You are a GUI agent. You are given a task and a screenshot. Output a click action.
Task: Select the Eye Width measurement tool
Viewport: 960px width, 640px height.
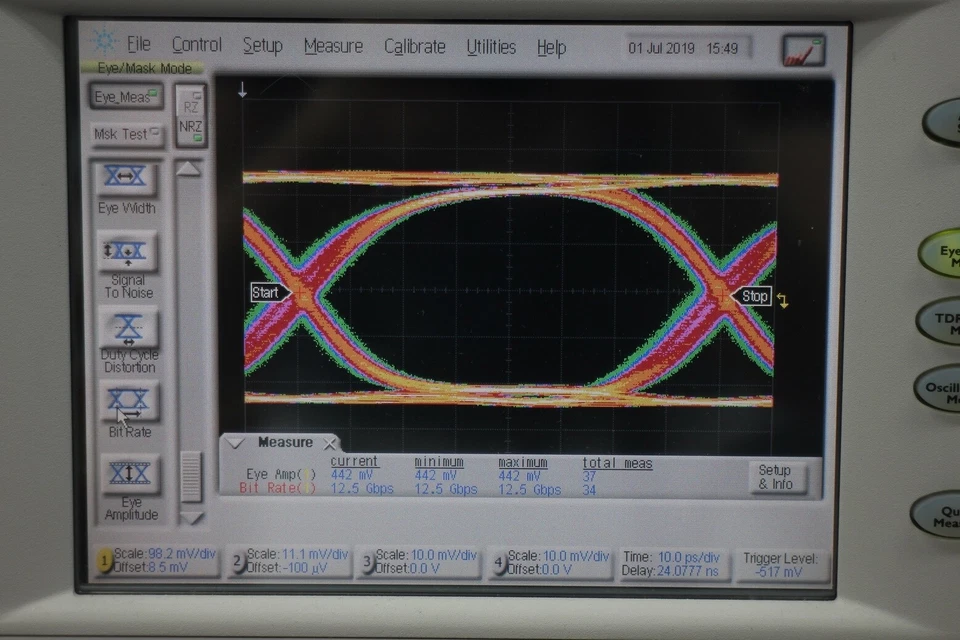(127, 177)
